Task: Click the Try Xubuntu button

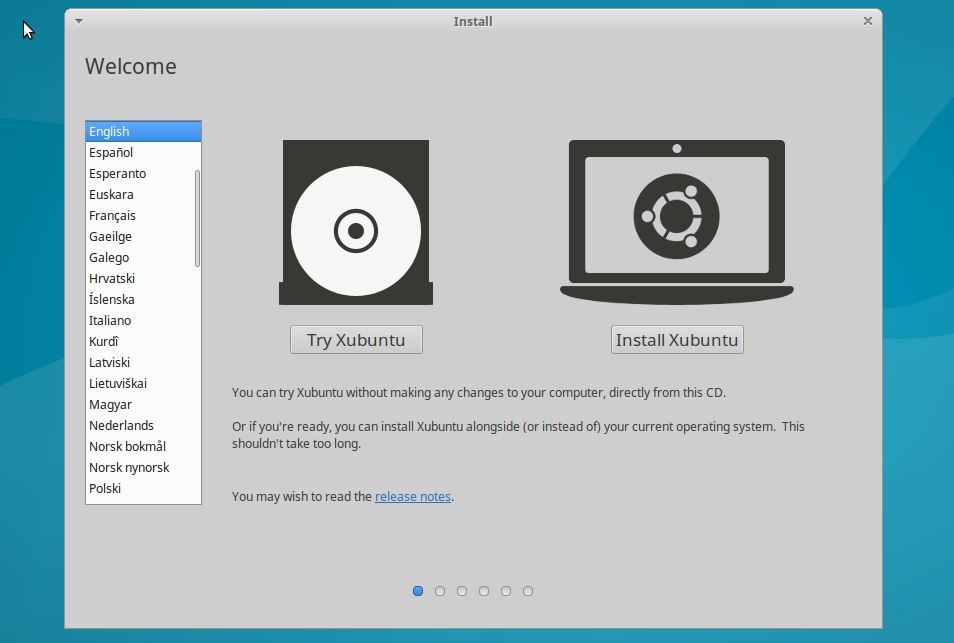Action: (x=355, y=339)
